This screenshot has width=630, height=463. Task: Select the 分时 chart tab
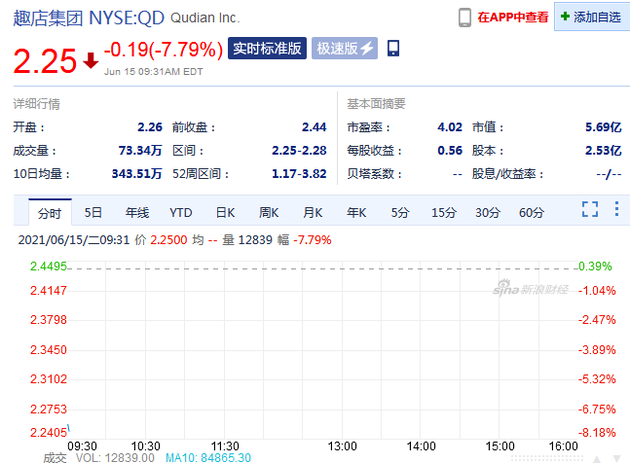(49, 212)
